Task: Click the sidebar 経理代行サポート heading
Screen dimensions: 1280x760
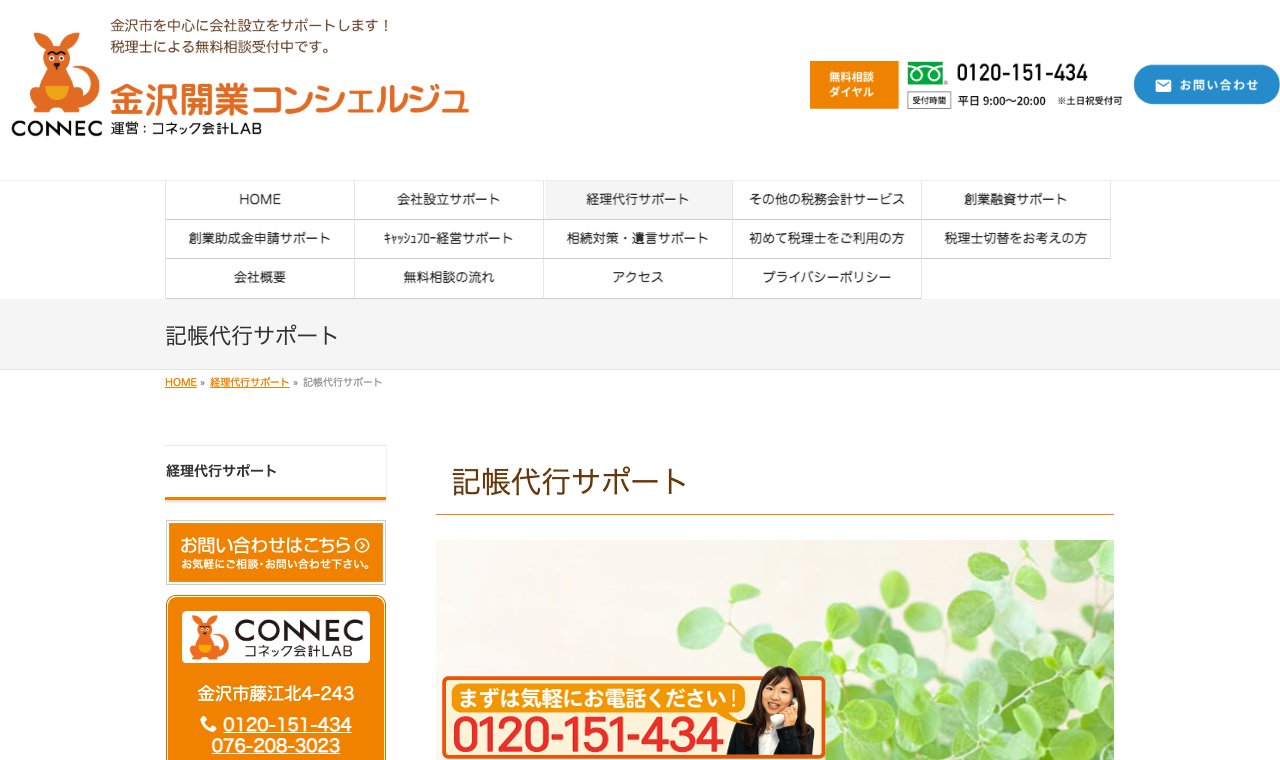Action: (276, 471)
